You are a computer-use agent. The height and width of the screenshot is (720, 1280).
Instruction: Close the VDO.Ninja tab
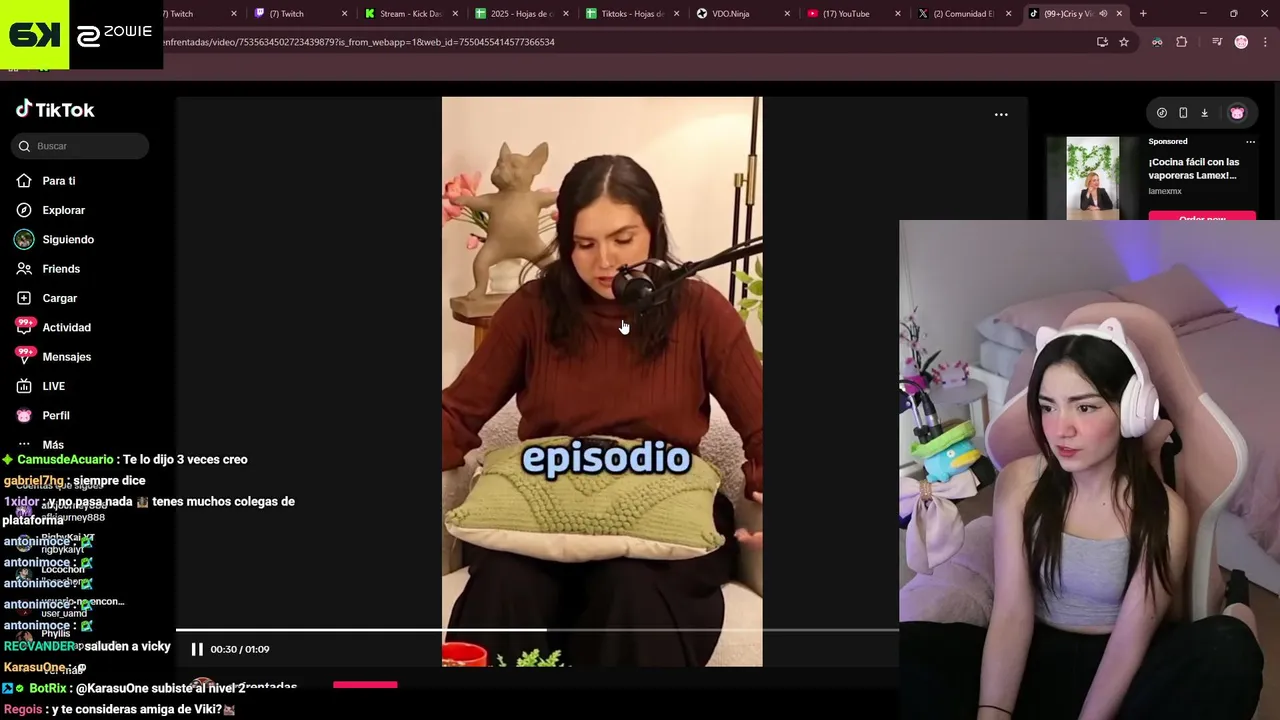click(x=786, y=14)
